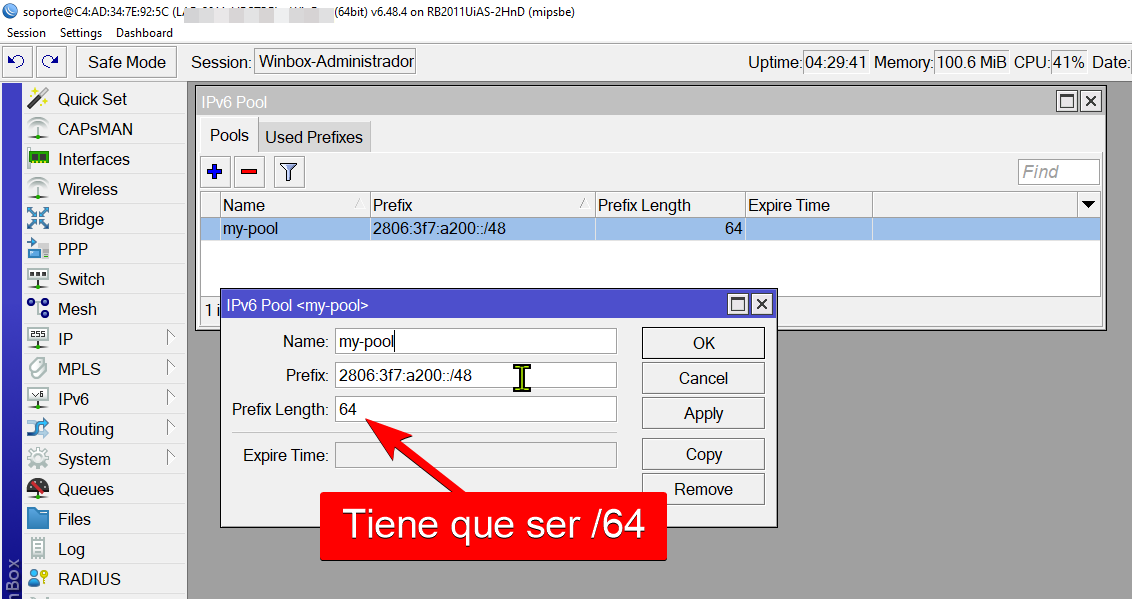The height and width of the screenshot is (599, 1132).
Task: Open the column selector arrow on the pool list
Action: 1089,204
